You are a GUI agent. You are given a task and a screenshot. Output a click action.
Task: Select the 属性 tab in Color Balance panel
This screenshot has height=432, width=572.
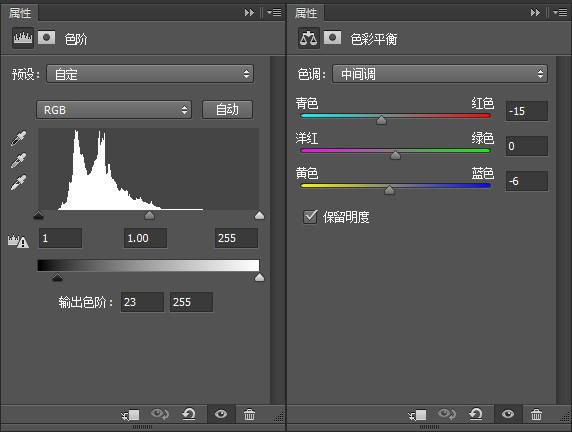[x=306, y=14]
